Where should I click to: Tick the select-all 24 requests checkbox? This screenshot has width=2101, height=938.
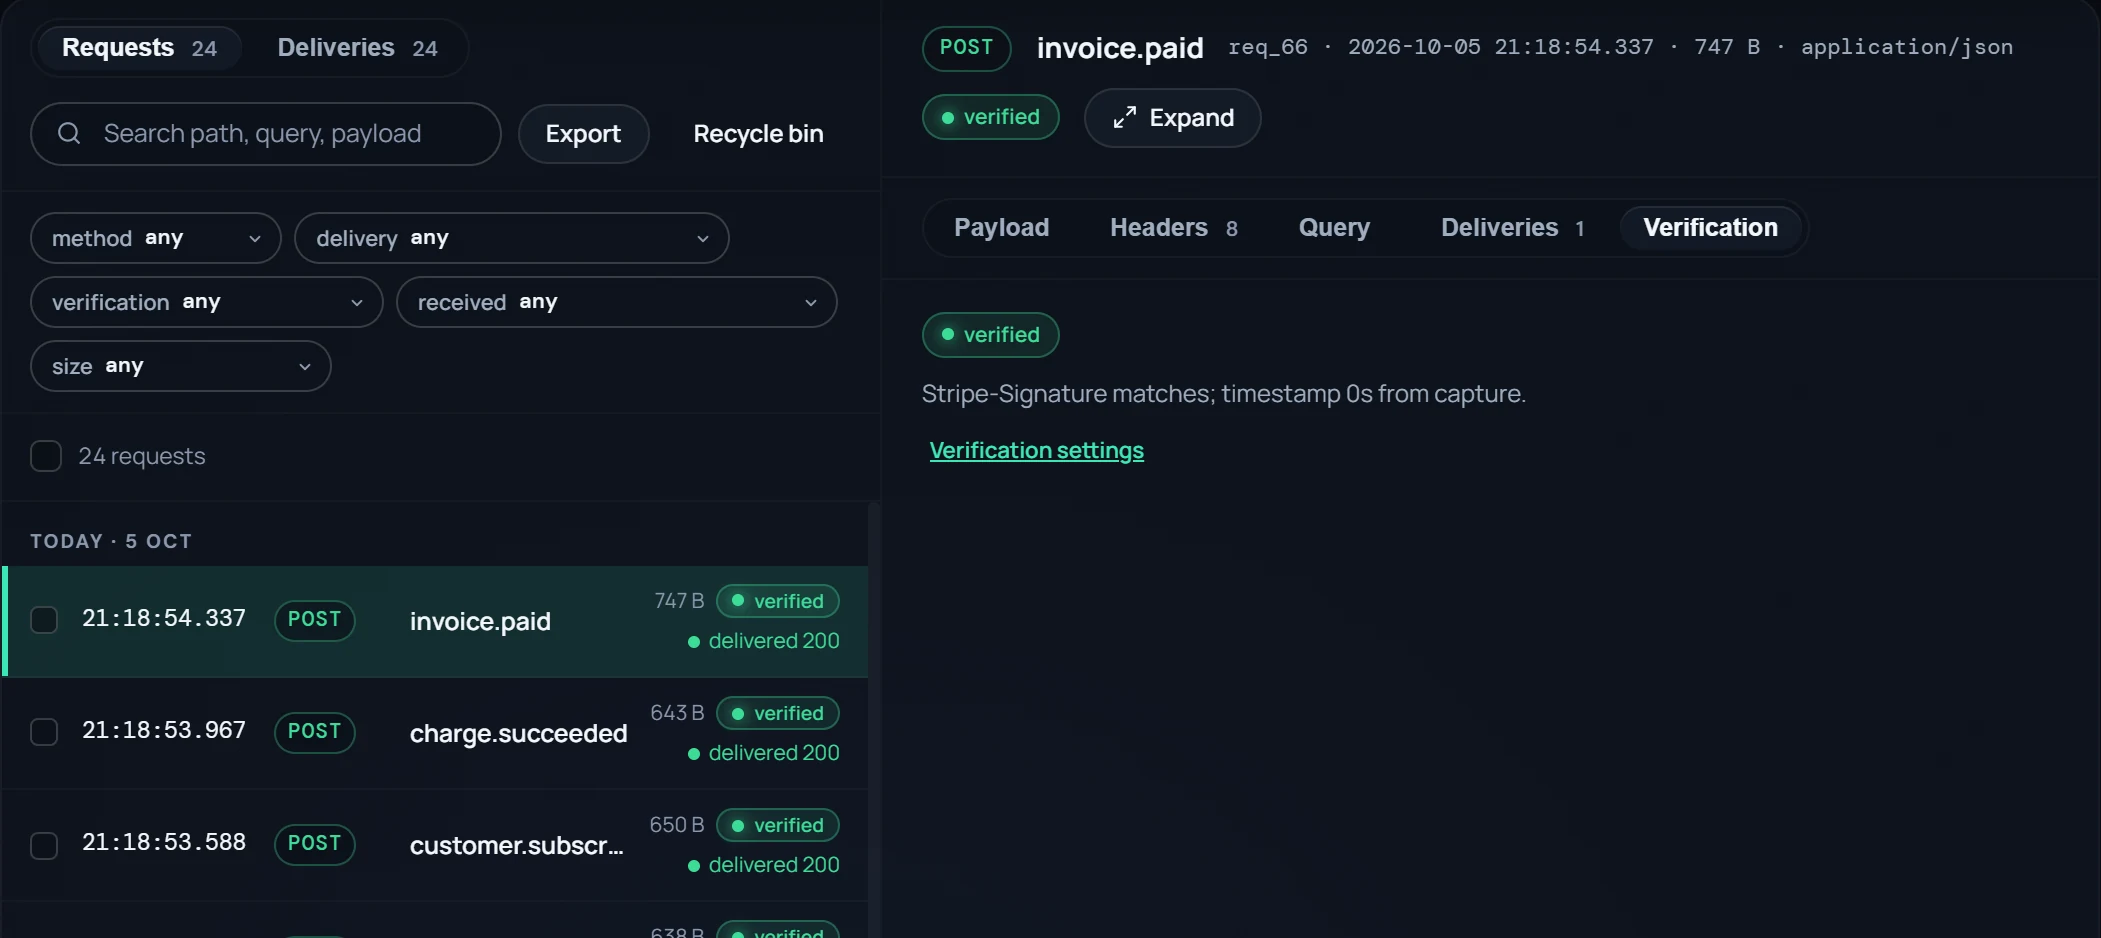tap(46, 456)
